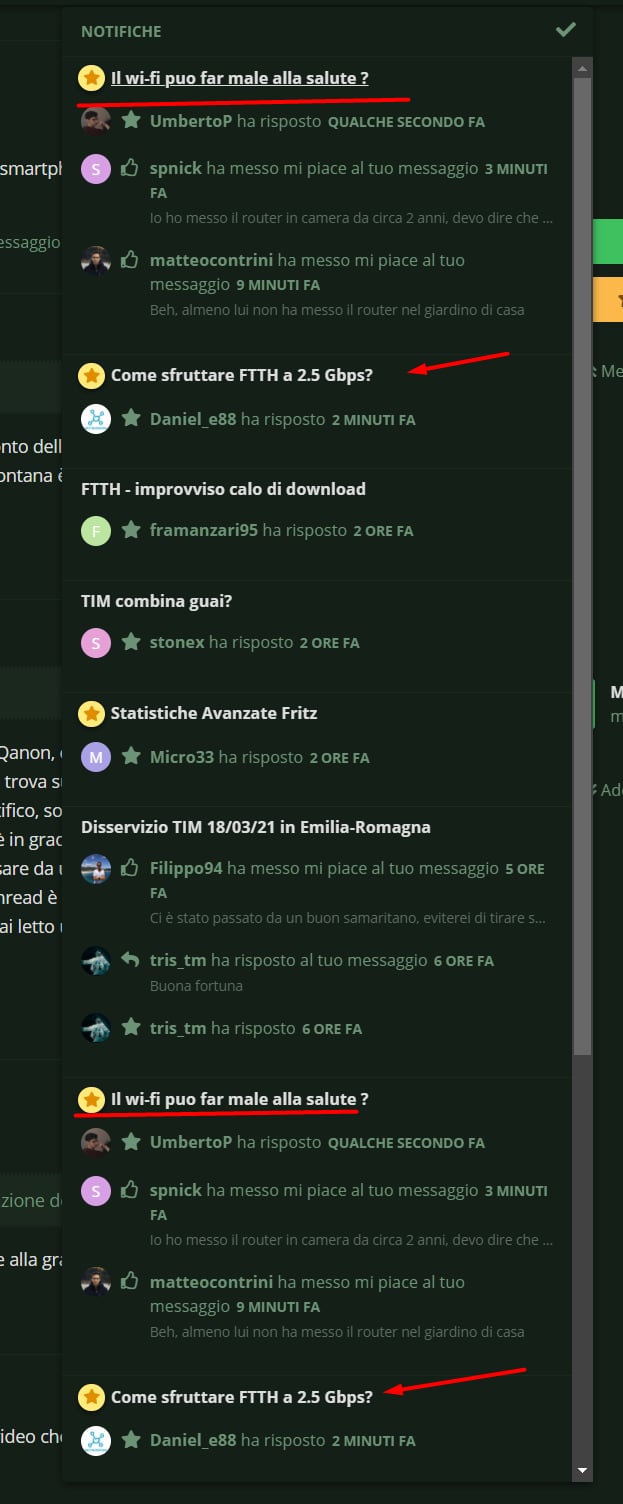Open the bottom 'Come sfruttare FTTH a 2.5 Gbps?' link
623x1504 pixels.
(242, 1396)
